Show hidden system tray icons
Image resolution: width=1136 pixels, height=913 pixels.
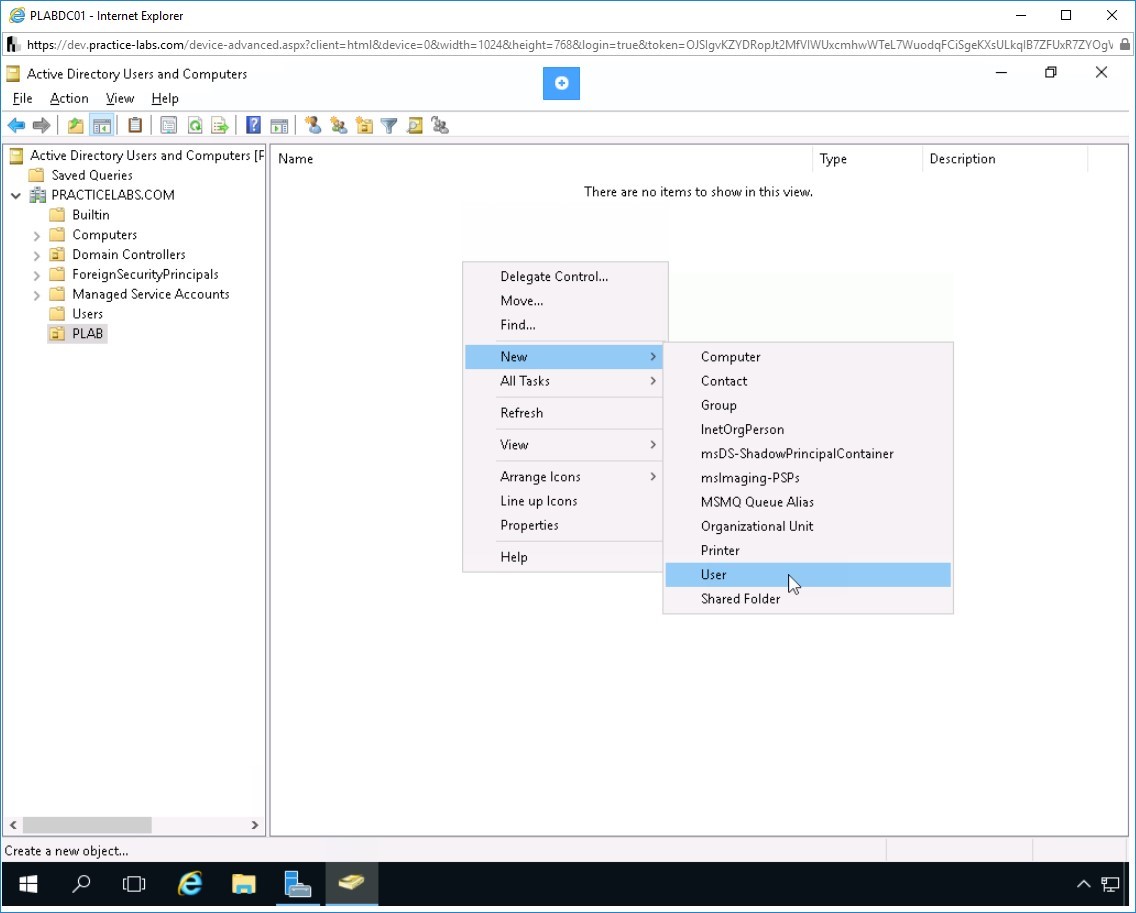tap(1083, 883)
